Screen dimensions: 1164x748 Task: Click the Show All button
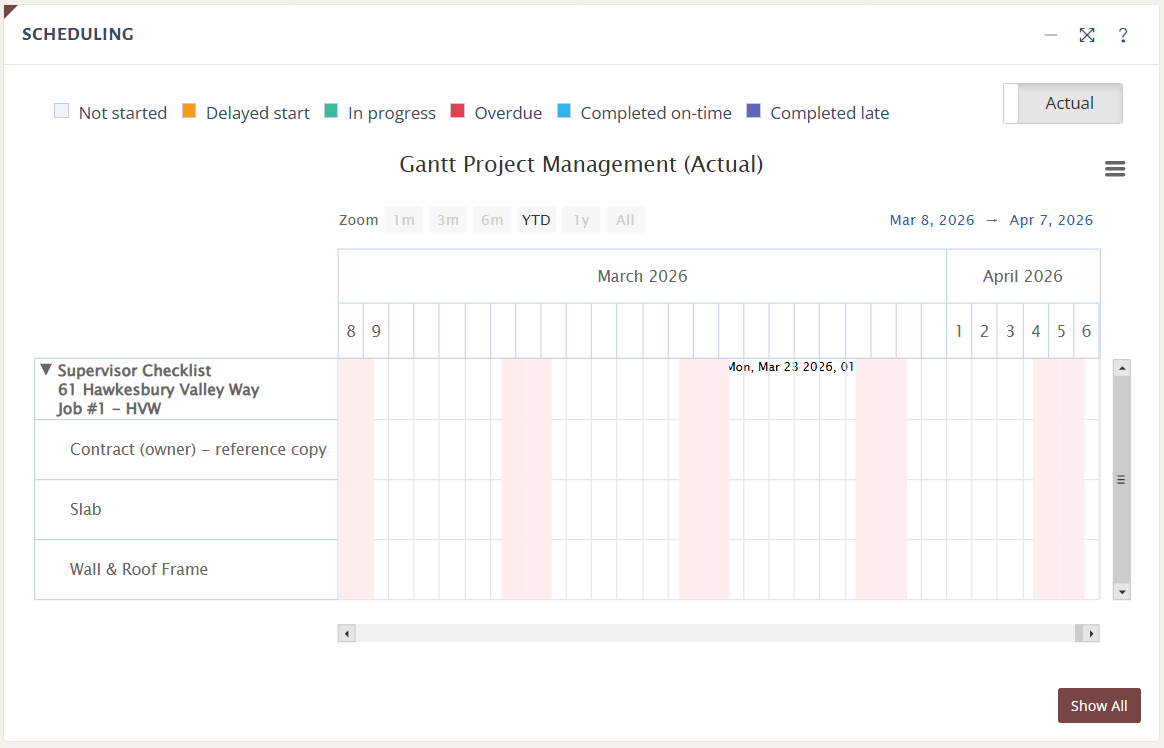click(x=1098, y=706)
